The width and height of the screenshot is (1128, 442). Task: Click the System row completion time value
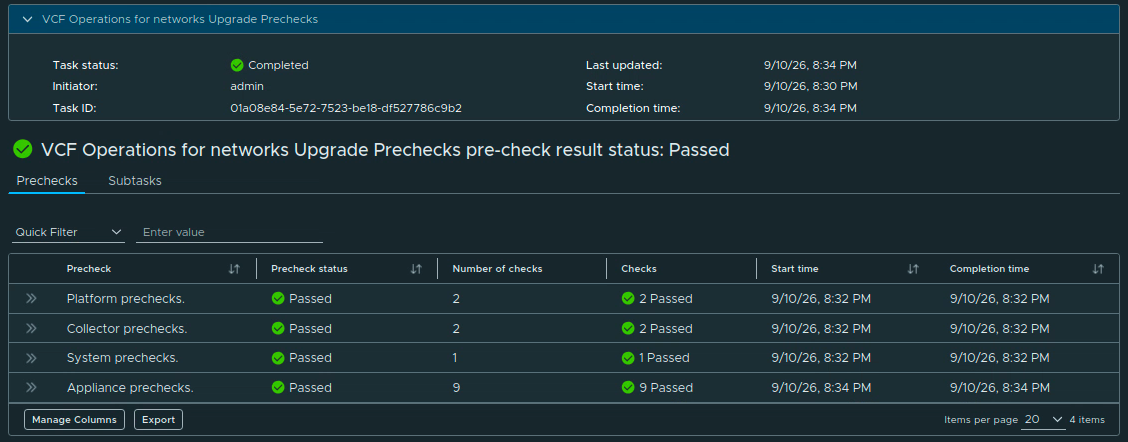coord(999,358)
